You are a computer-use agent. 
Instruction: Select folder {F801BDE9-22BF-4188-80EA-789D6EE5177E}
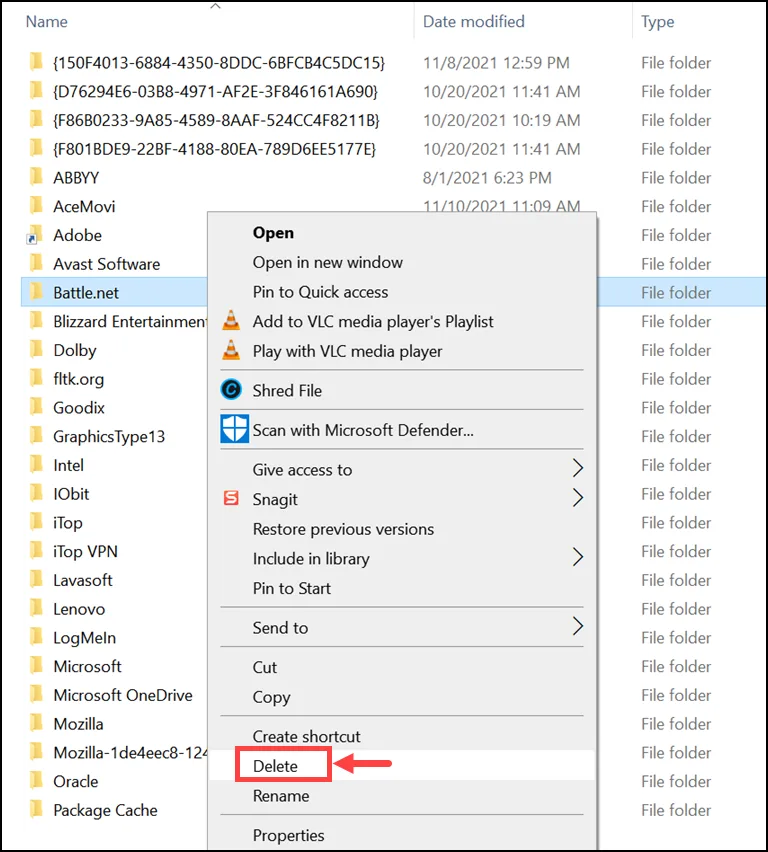pyautogui.click(x=214, y=149)
